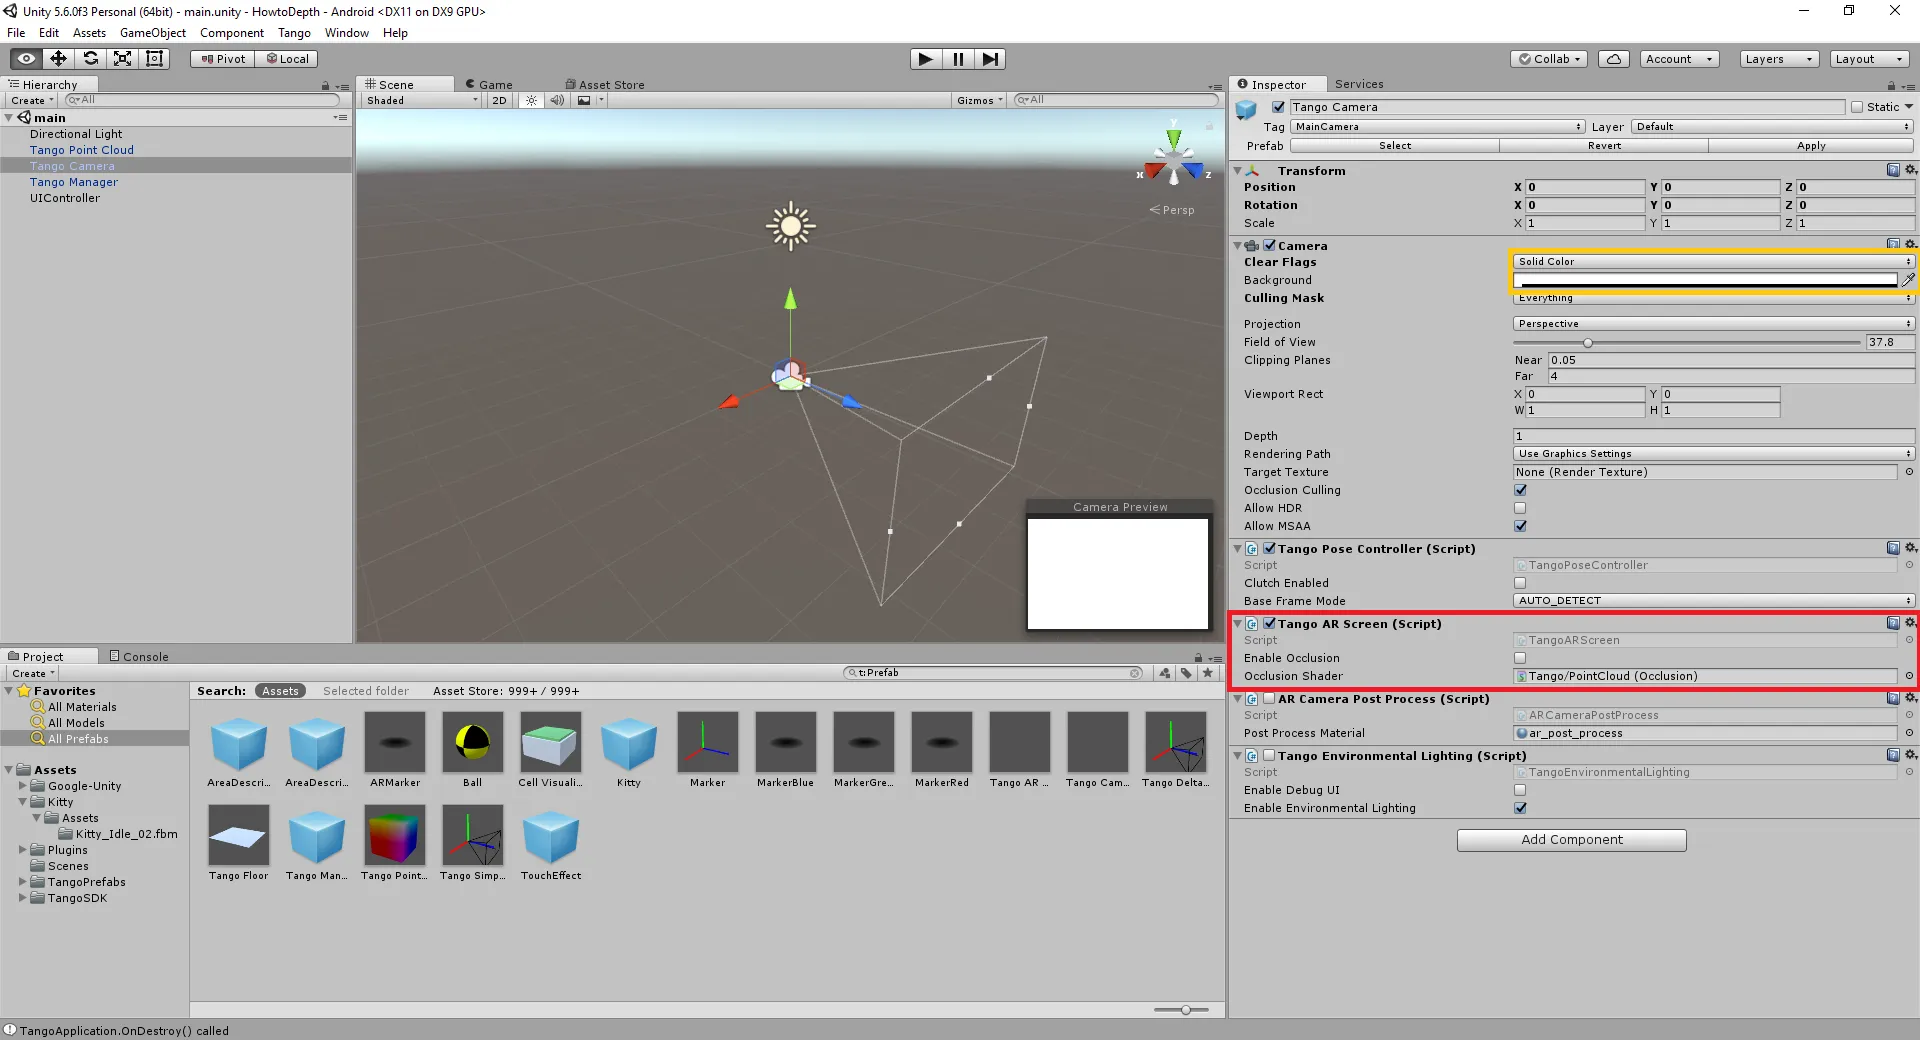Click the Add Component button
The height and width of the screenshot is (1040, 1920).
pos(1571,840)
